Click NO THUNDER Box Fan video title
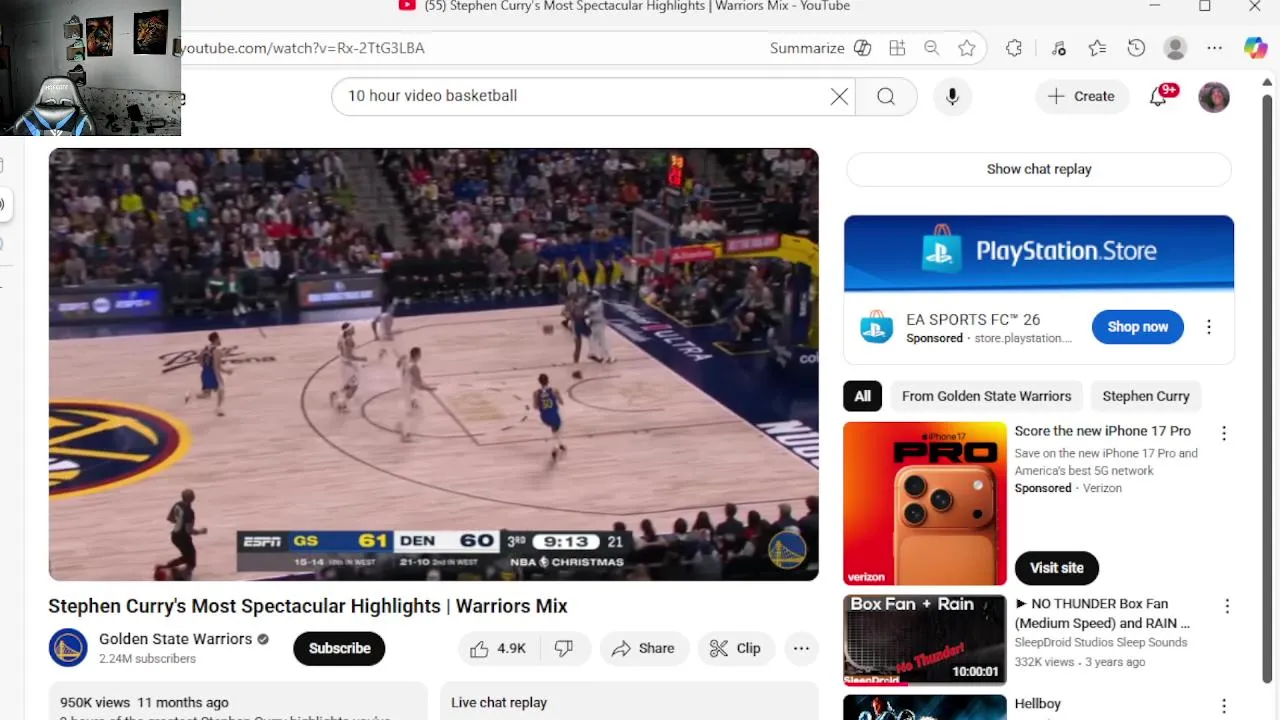1280x720 pixels. (x=1103, y=613)
